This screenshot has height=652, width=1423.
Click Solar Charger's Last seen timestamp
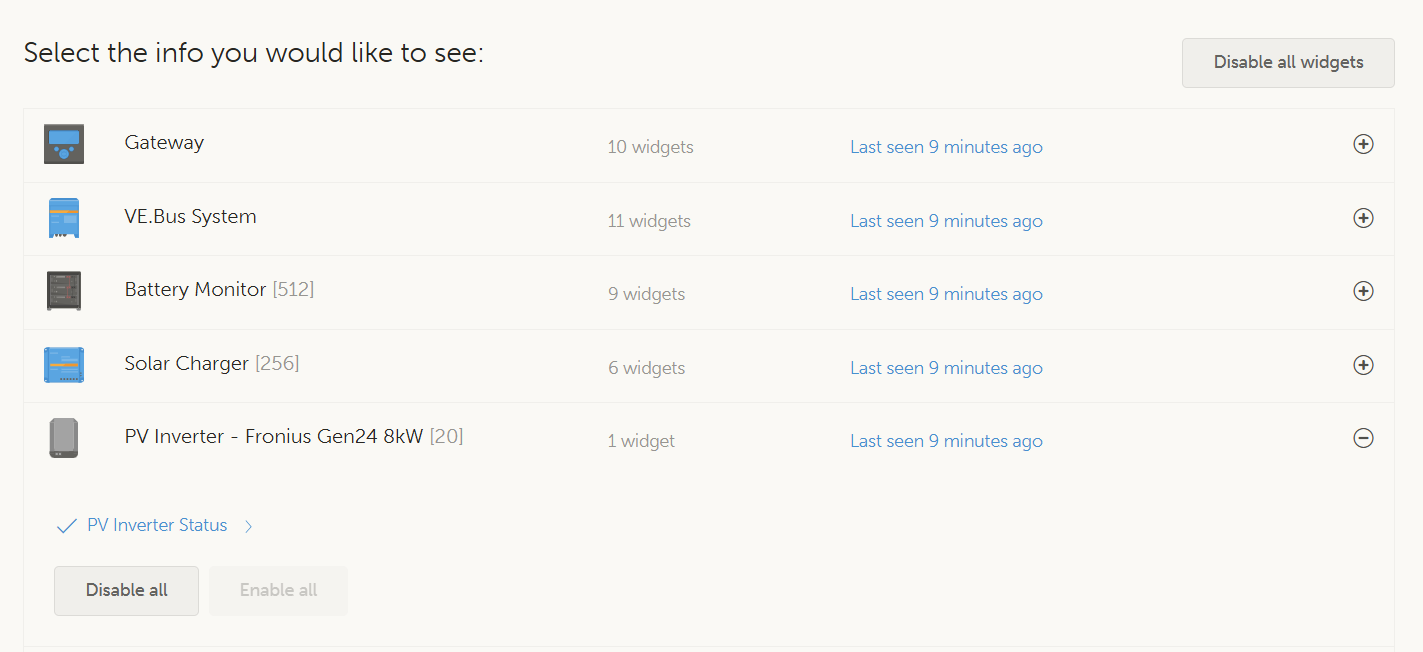tap(946, 368)
